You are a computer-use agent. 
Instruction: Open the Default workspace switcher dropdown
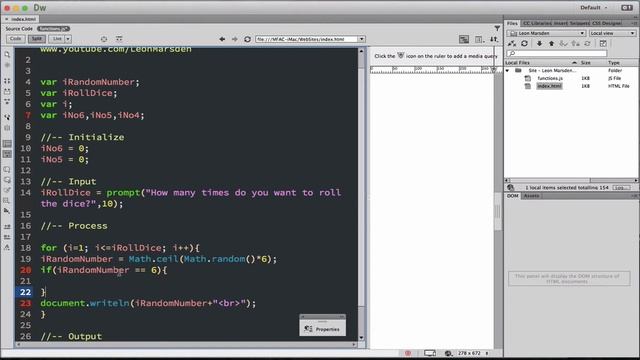coord(593,8)
